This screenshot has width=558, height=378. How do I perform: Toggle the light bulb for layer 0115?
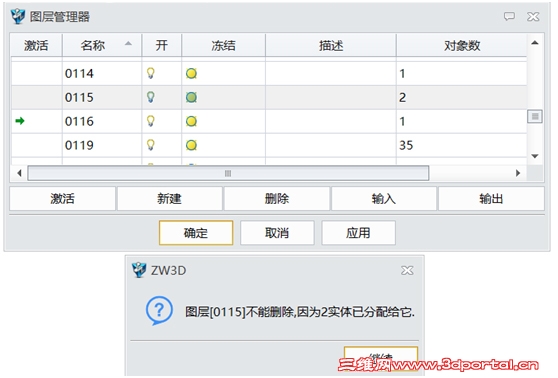[151, 97]
